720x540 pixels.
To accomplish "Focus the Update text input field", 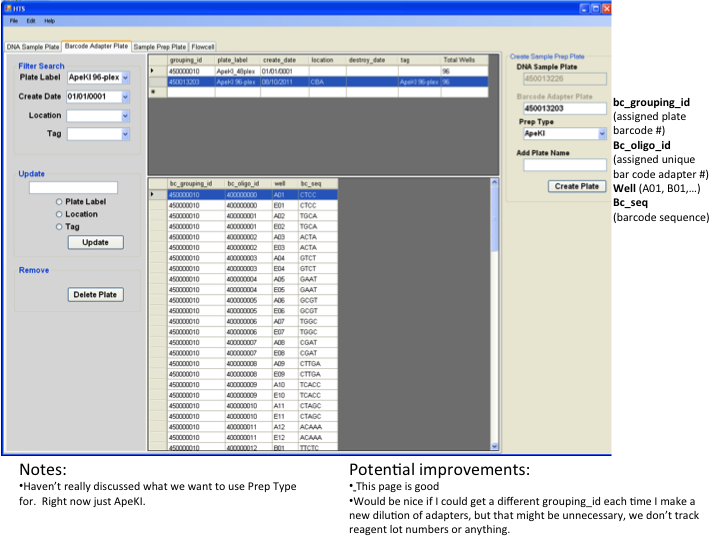I will 73,188.
